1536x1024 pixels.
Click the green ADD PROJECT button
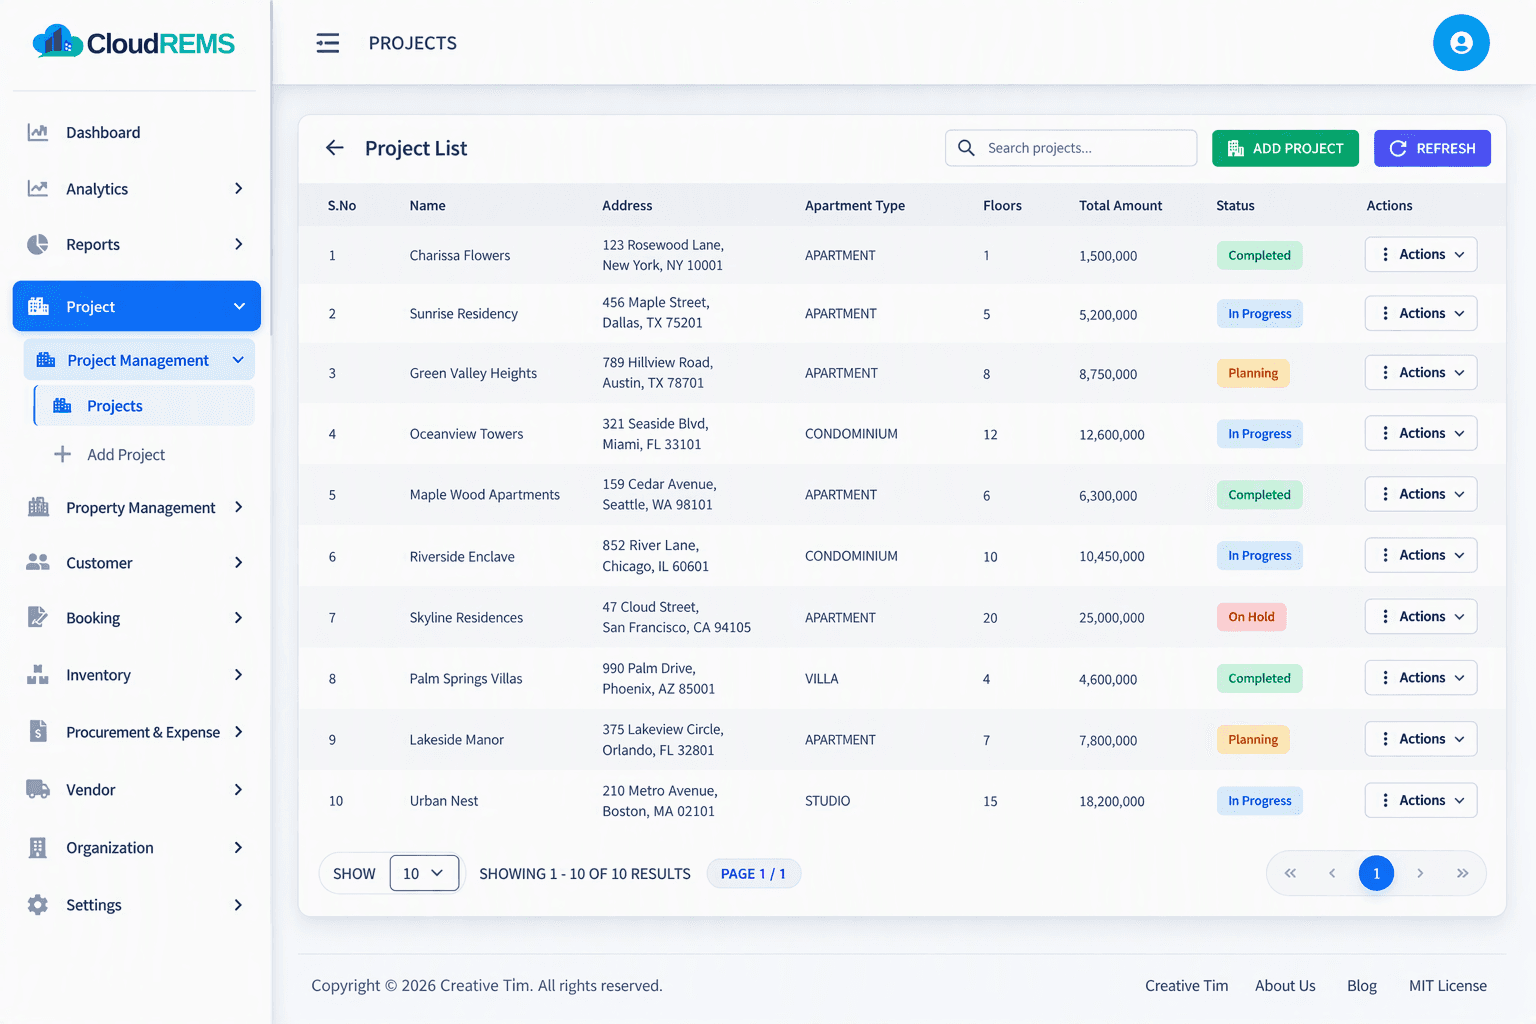pyautogui.click(x=1285, y=148)
